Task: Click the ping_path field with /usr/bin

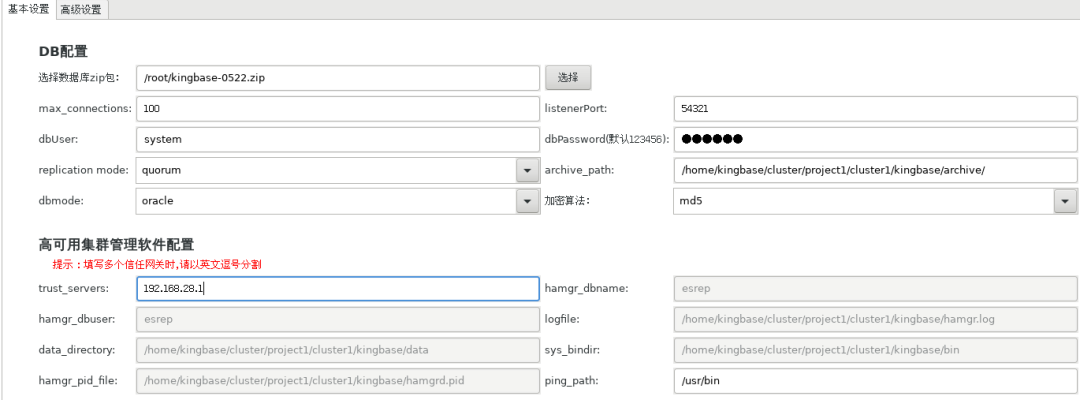Action: point(875,381)
